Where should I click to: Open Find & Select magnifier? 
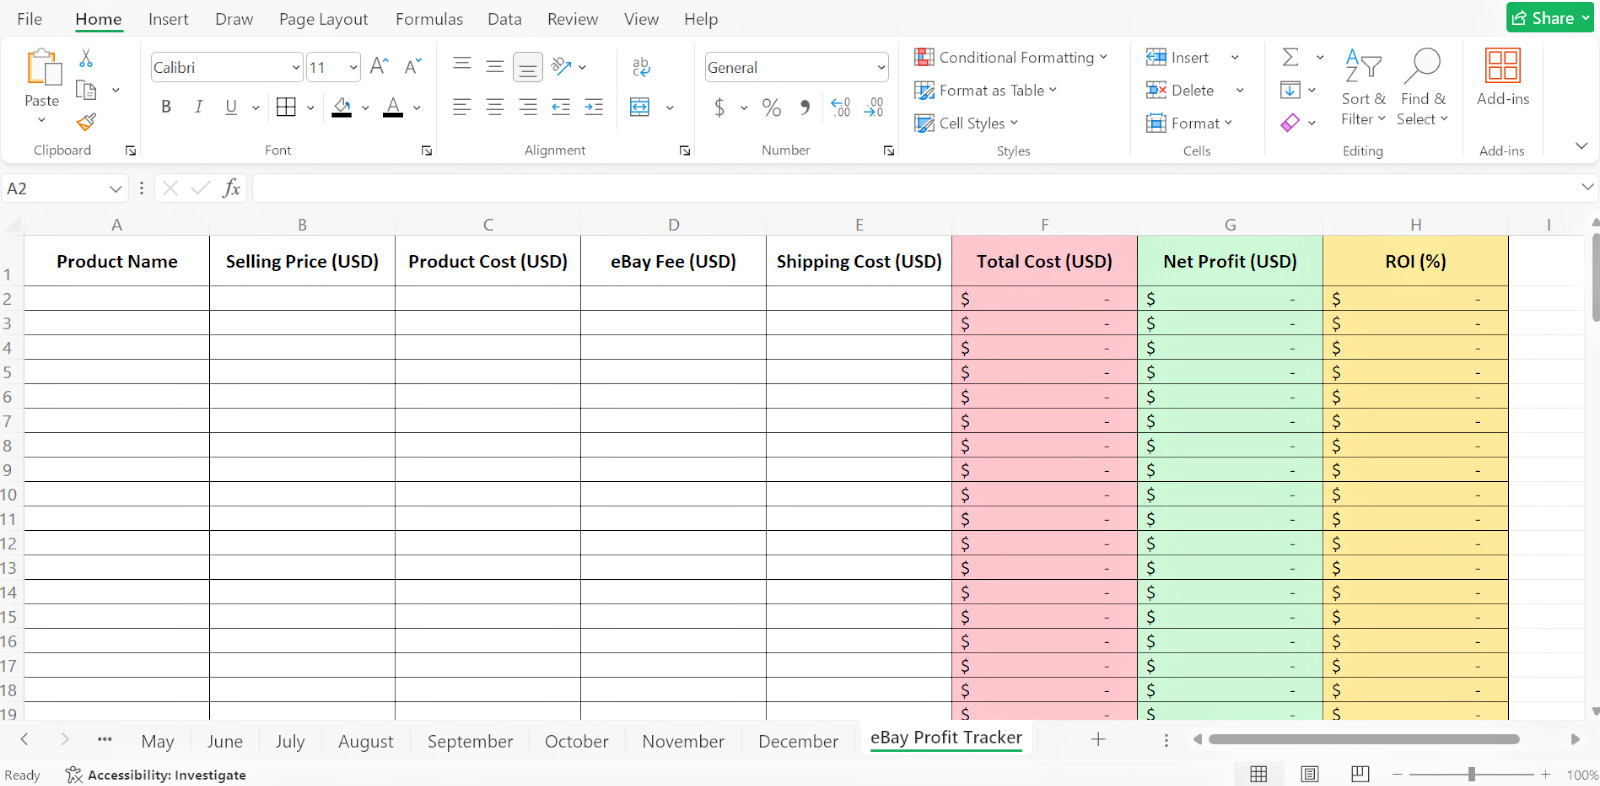point(1422,87)
